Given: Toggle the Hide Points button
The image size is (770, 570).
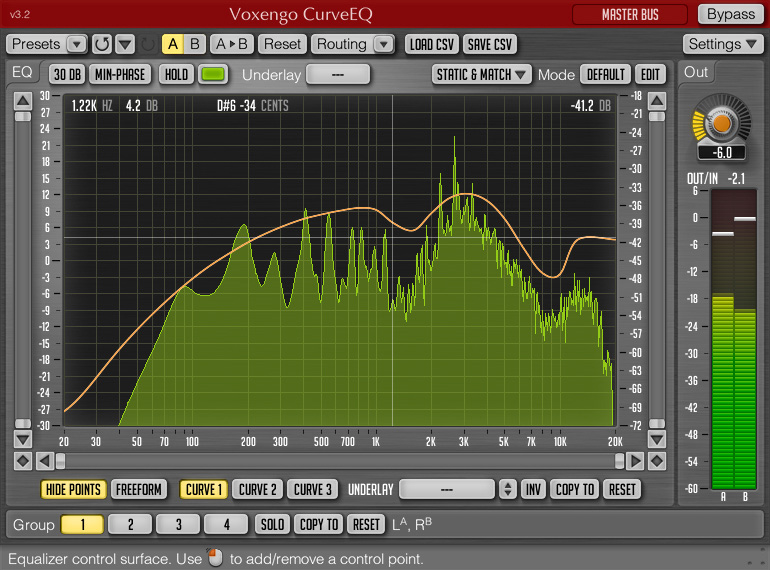Looking at the screenshot, I should pyautogui.click(x=73, y=489).
